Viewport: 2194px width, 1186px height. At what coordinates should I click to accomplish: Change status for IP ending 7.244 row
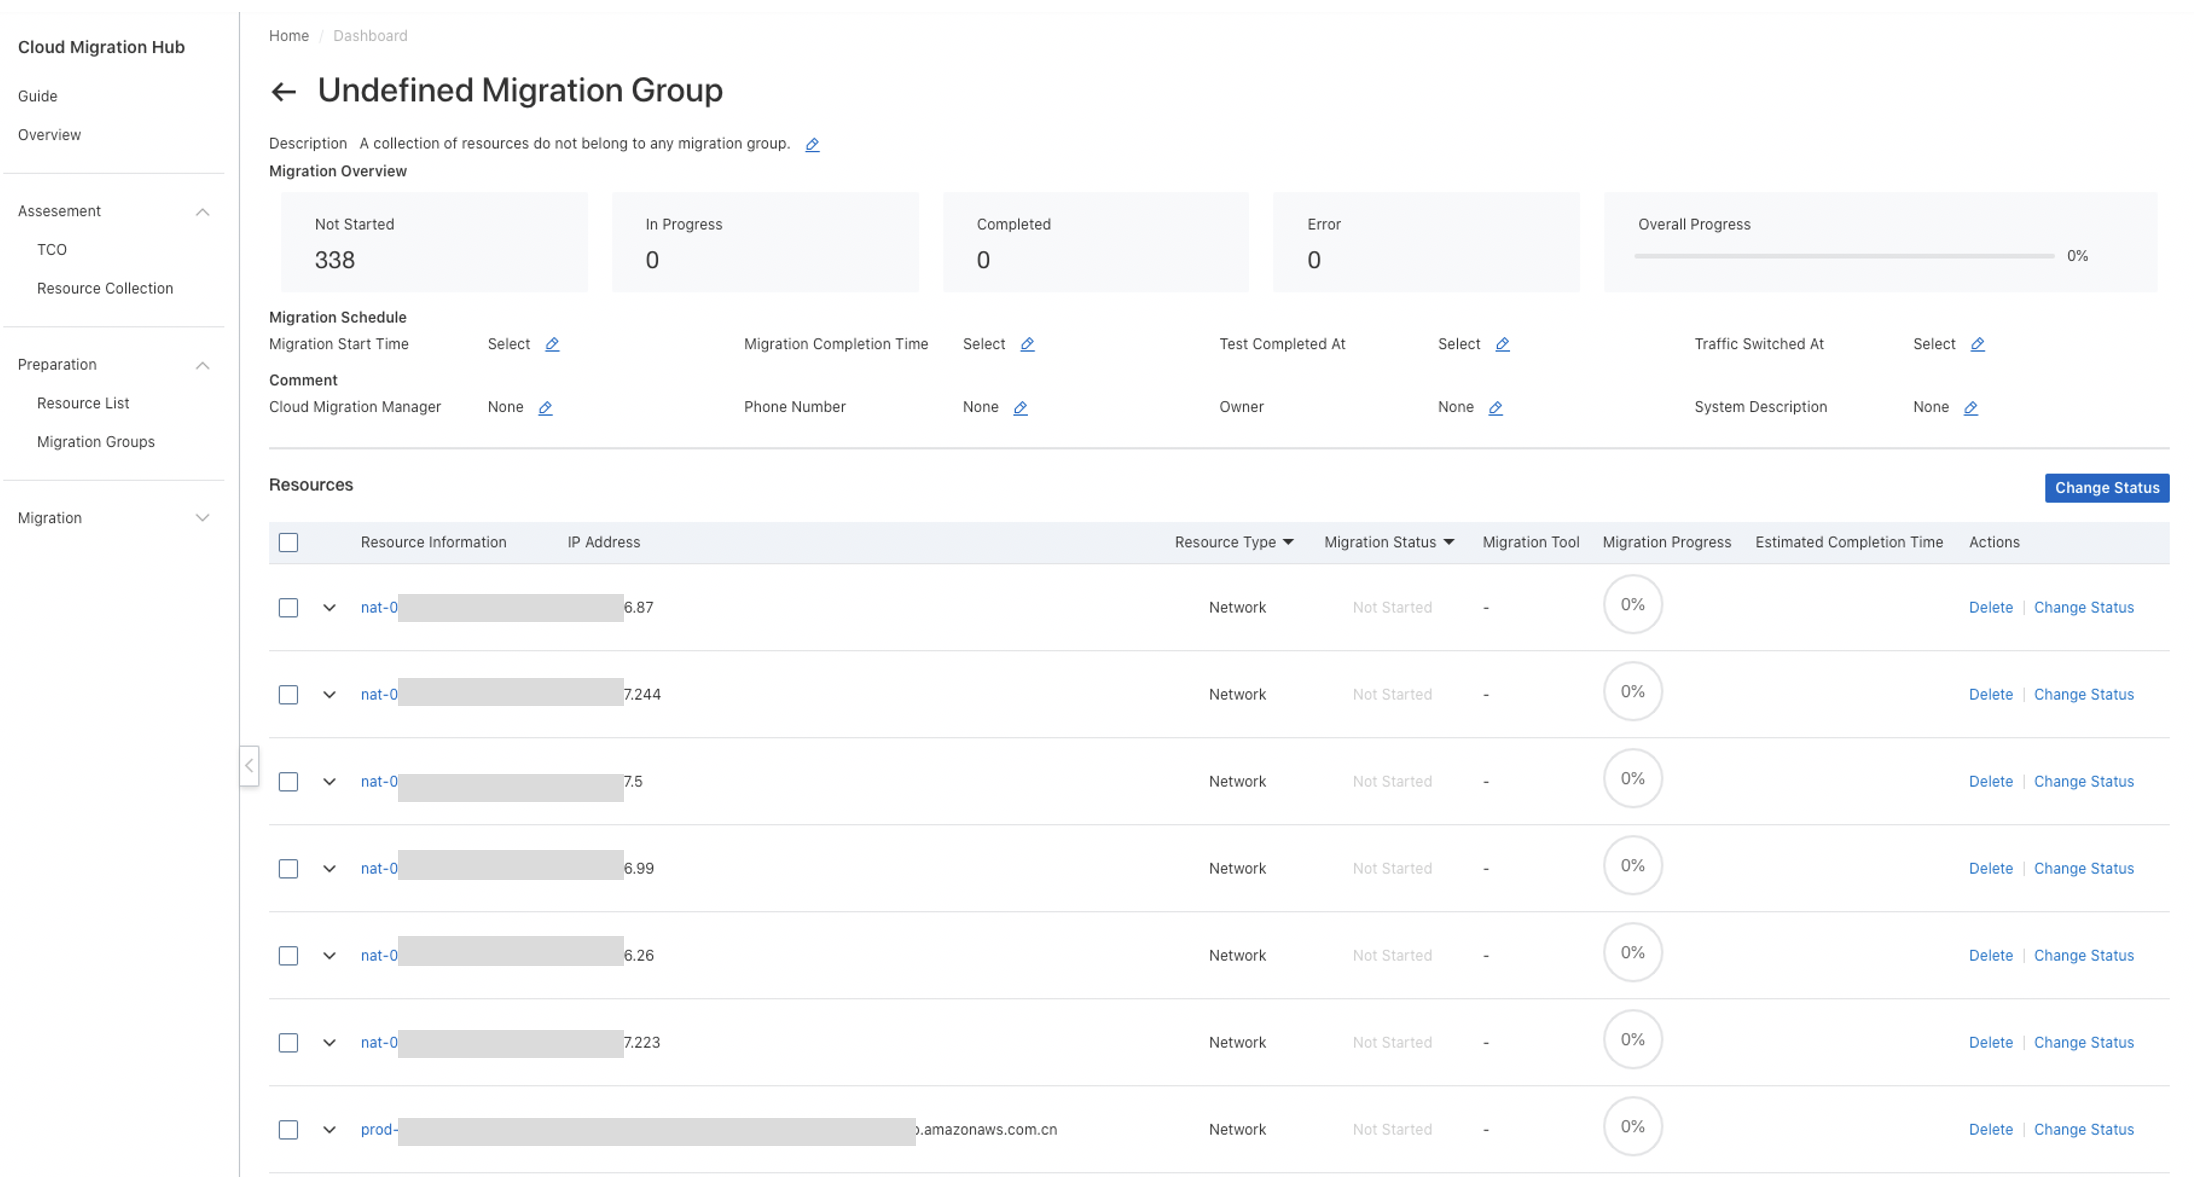pos(2083,695)
